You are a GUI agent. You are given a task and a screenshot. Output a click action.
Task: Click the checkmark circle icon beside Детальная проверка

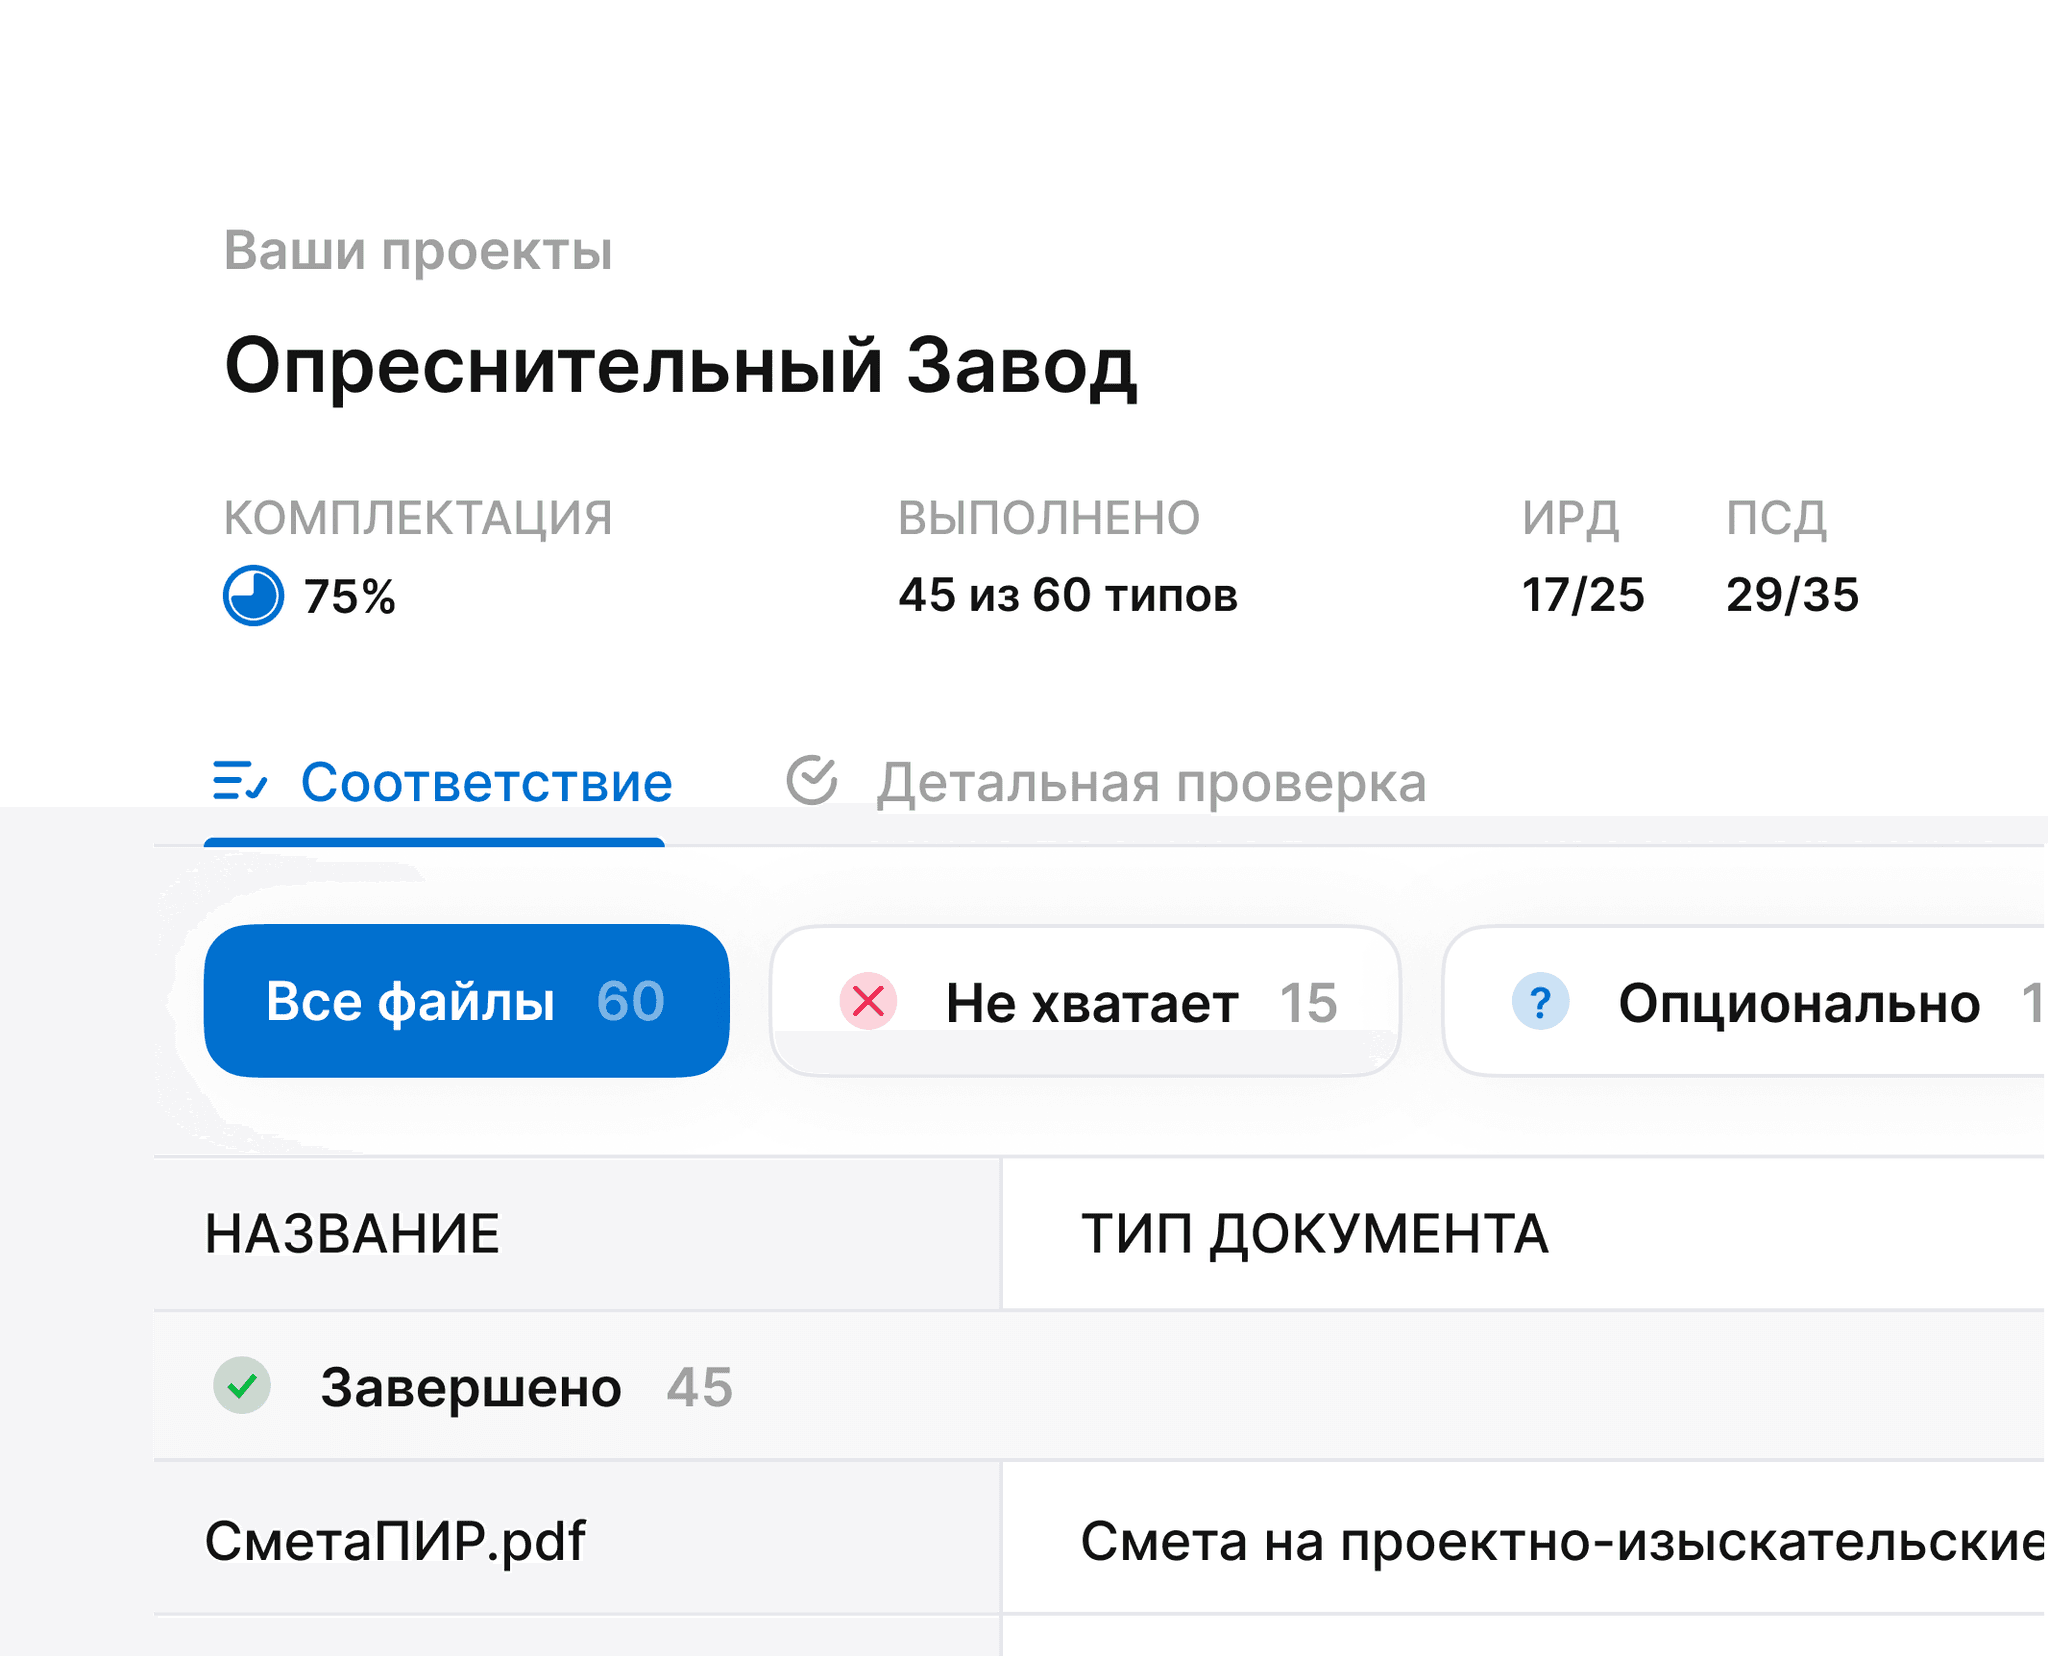pos(812,780)
